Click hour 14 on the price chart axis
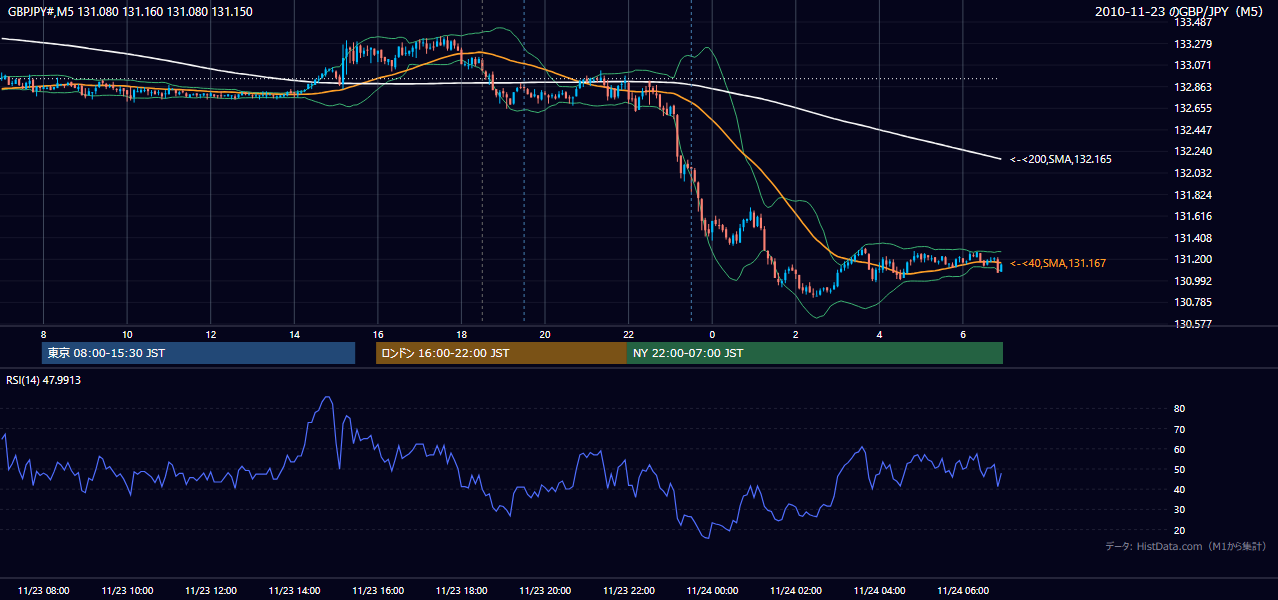Image resolution: width=1278 pixels, height=600 pixels. pyautogui.click(x=294, y=334)
